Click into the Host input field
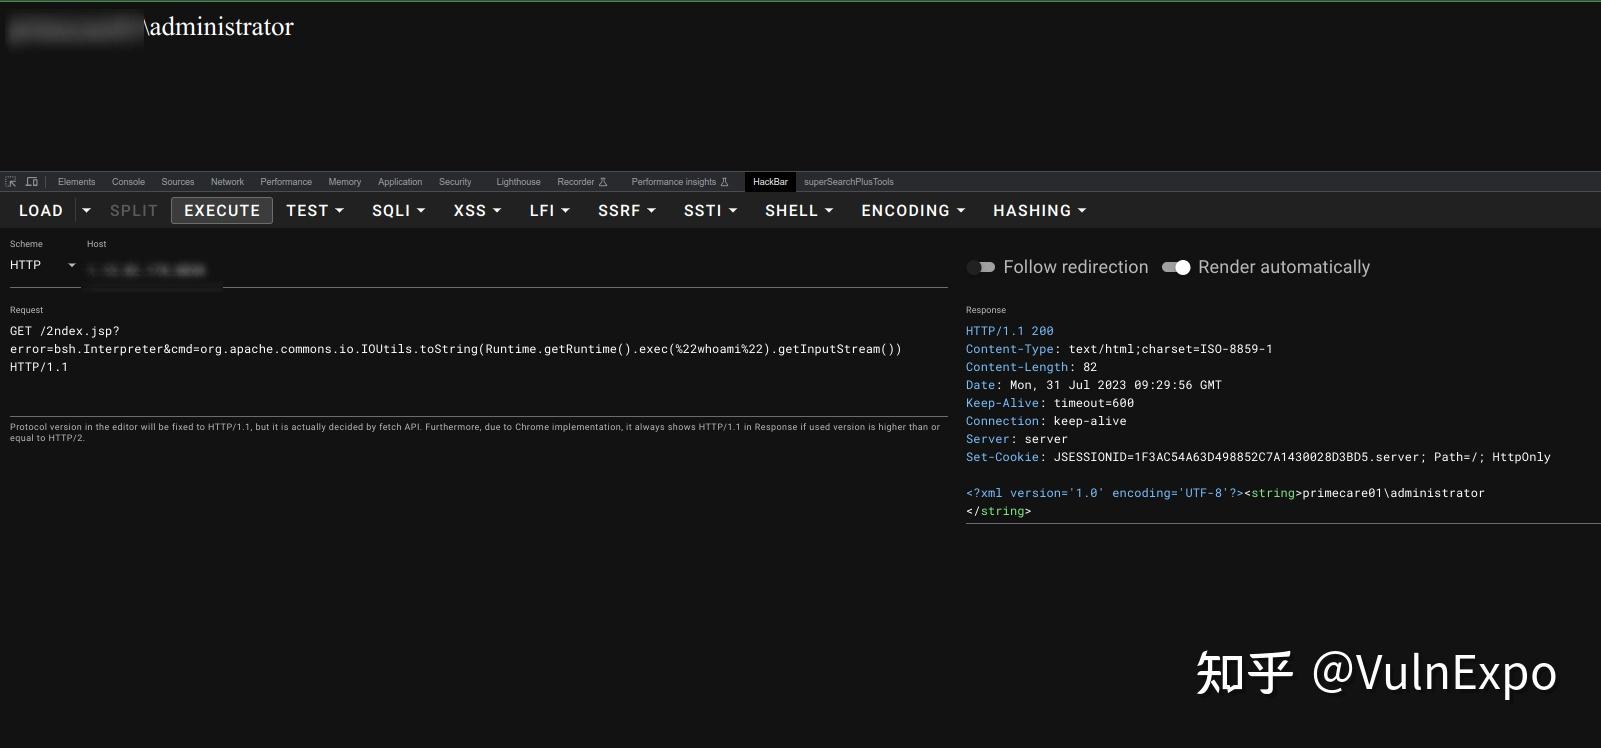Image resolution: width=1601 pixels, height=748 pixels. pos(517,270)
